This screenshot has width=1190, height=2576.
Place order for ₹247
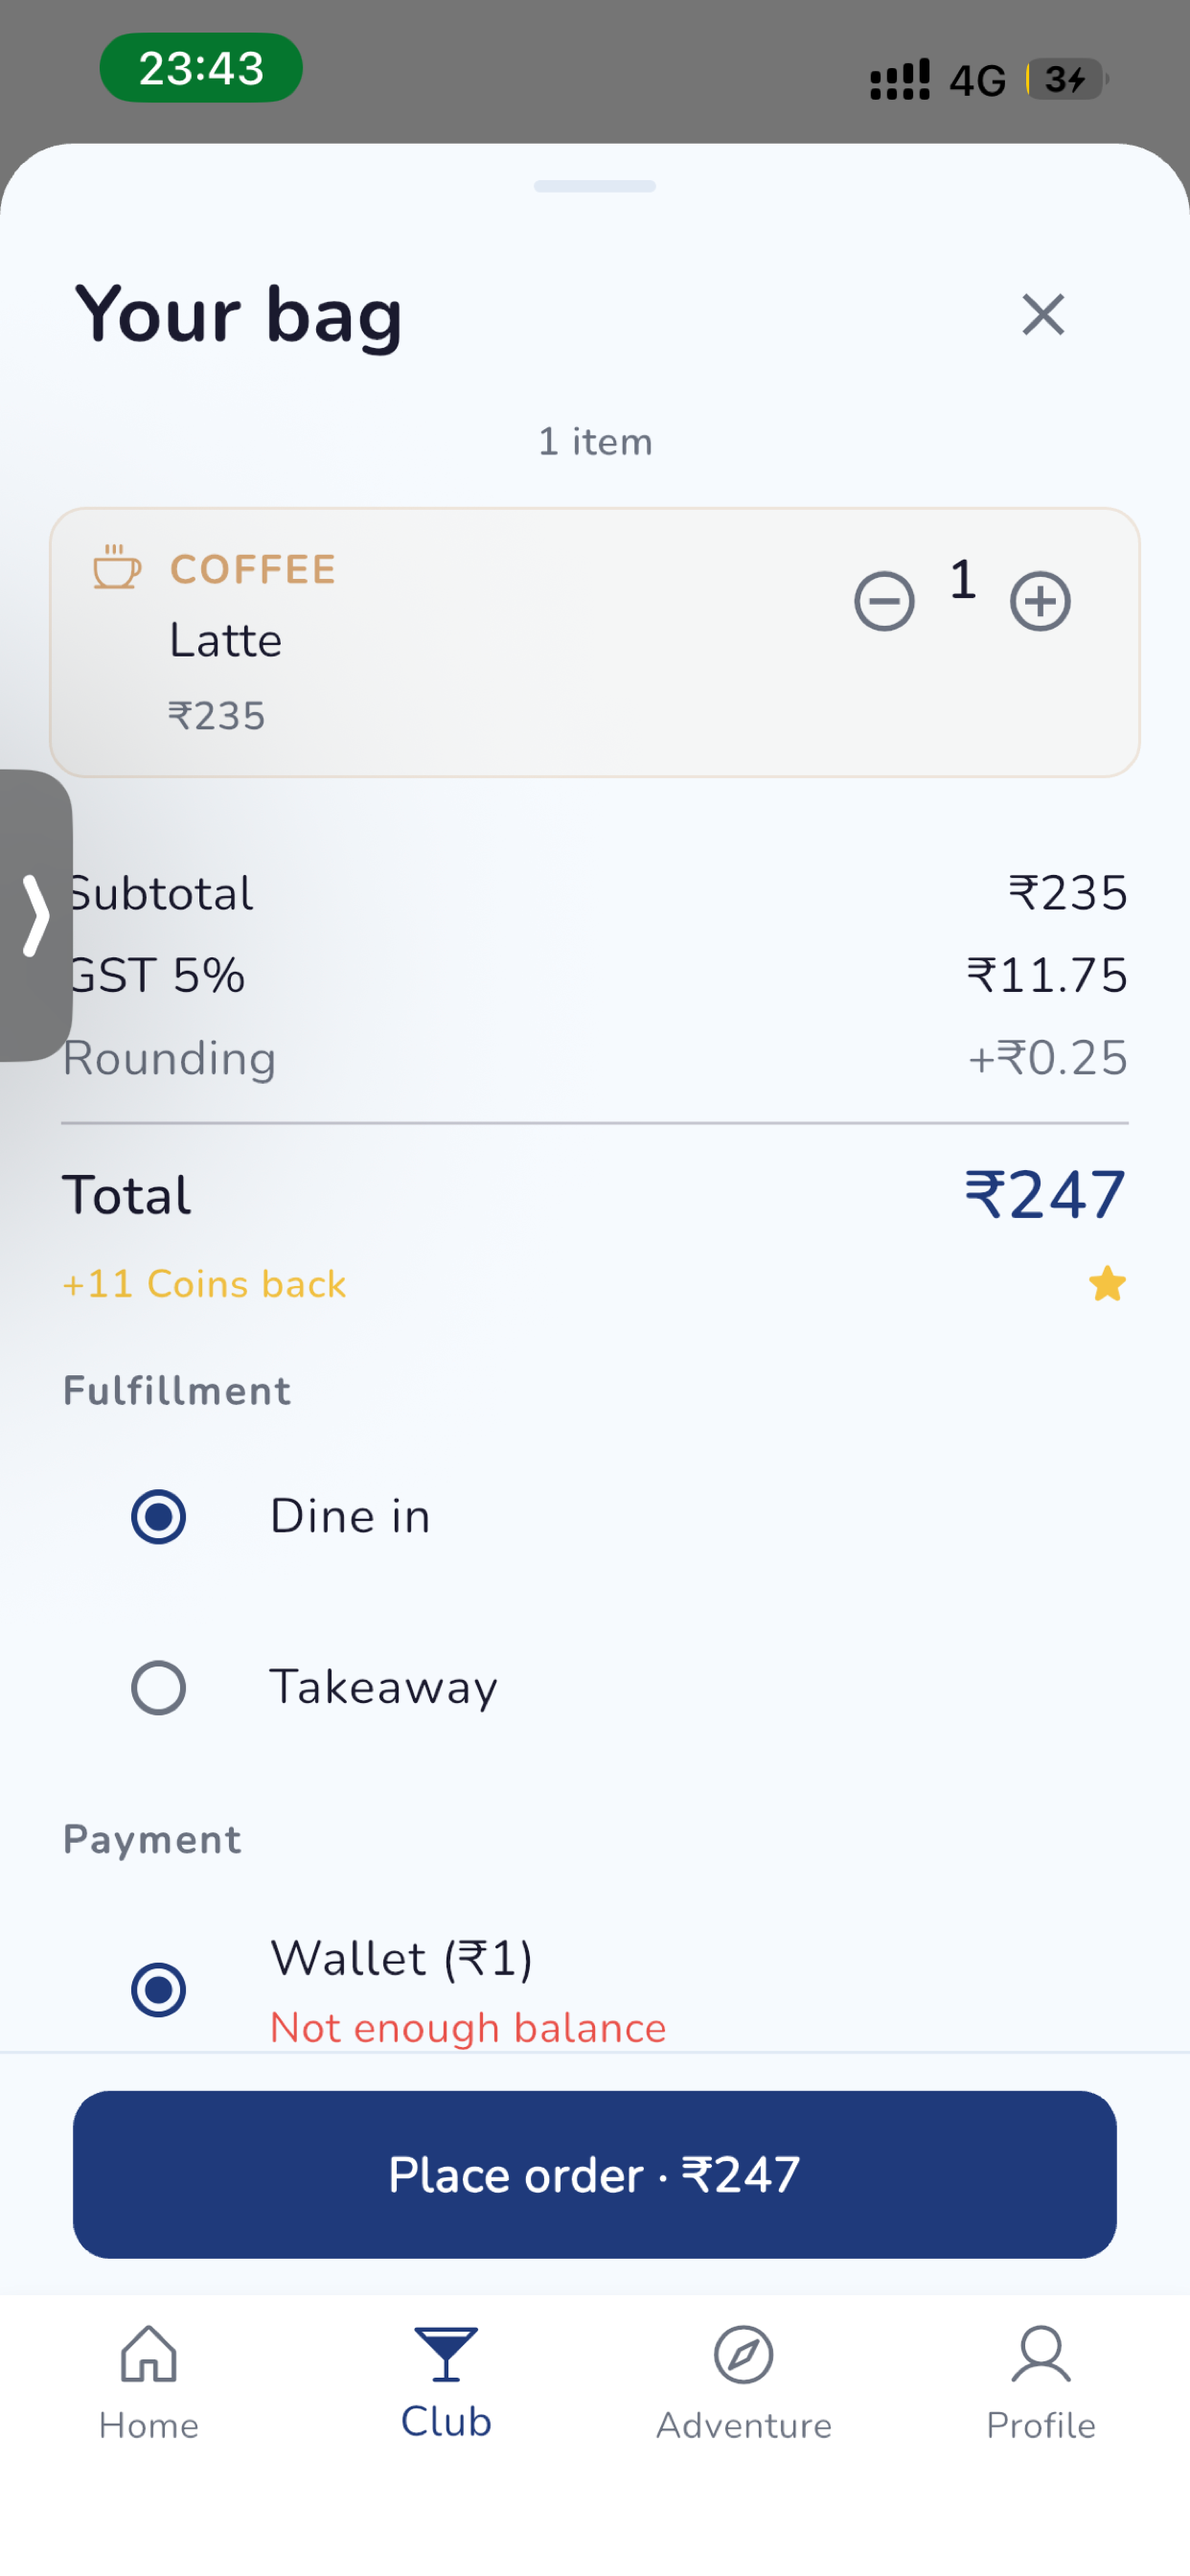595,2175
